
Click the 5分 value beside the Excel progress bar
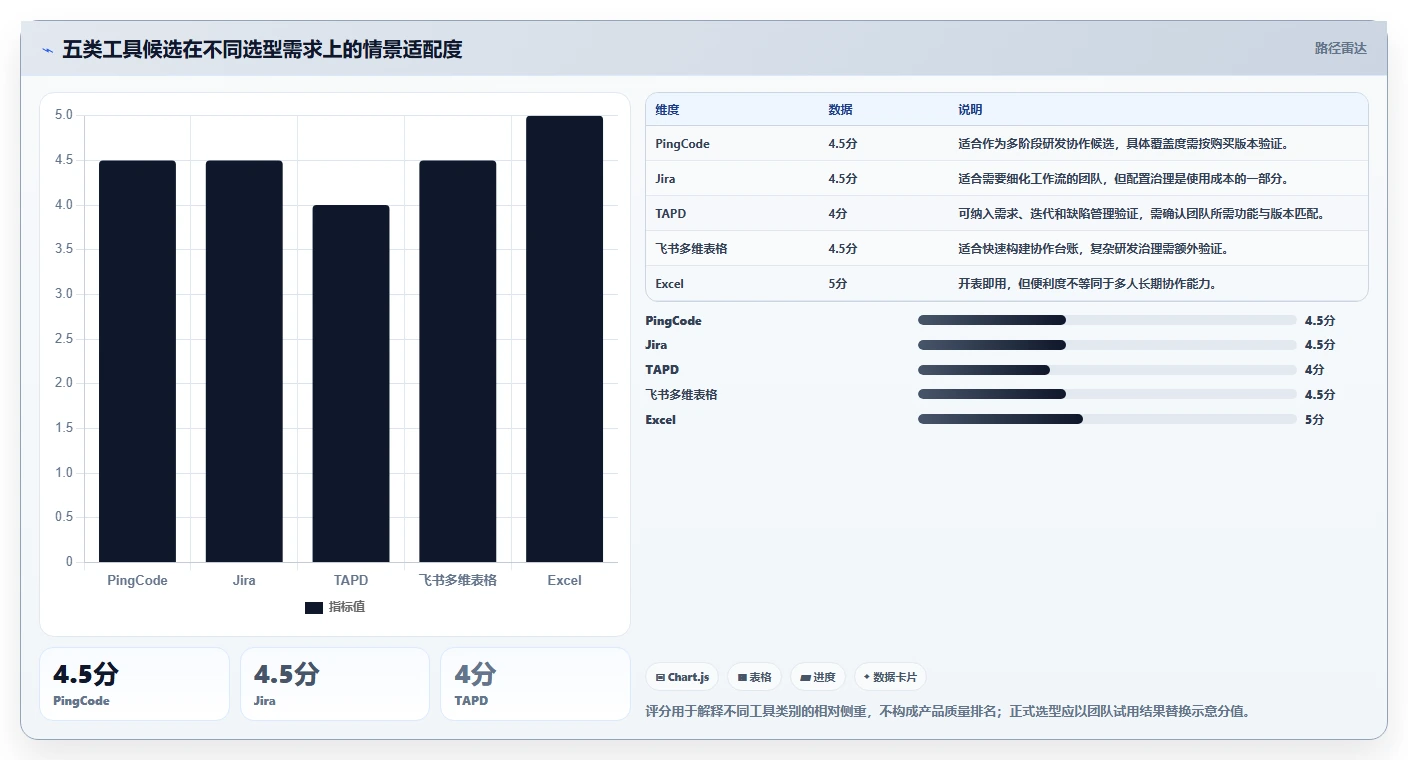1315,420
